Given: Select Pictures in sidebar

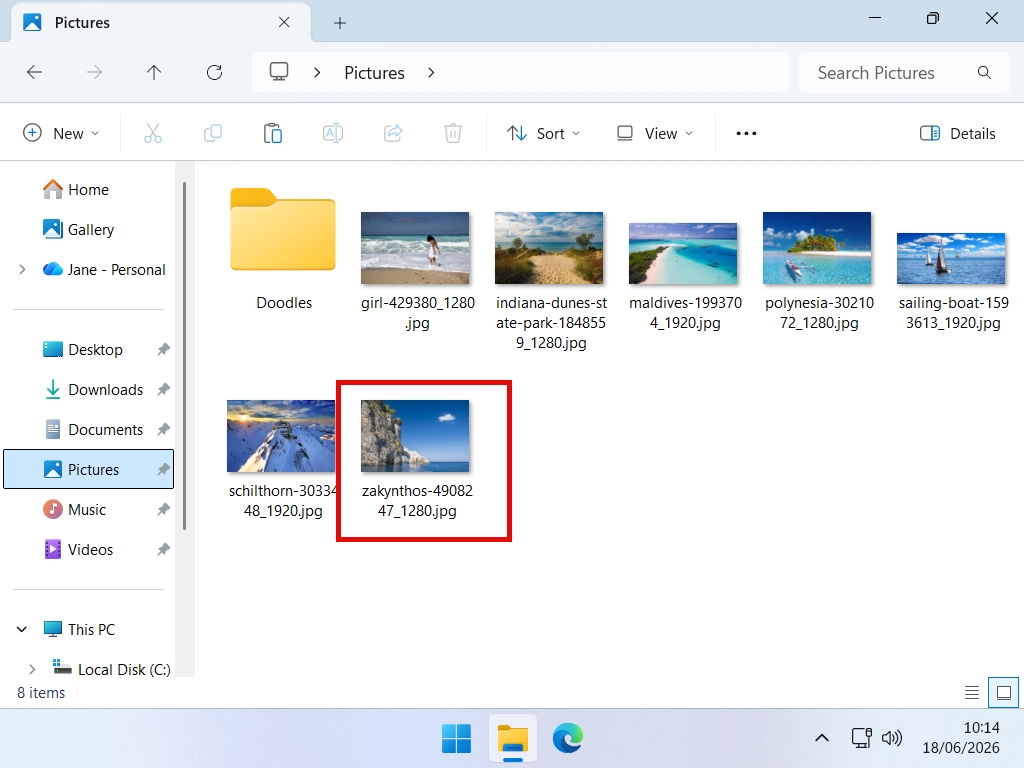Looking at the screenshot, I should (x=88, y=469).
